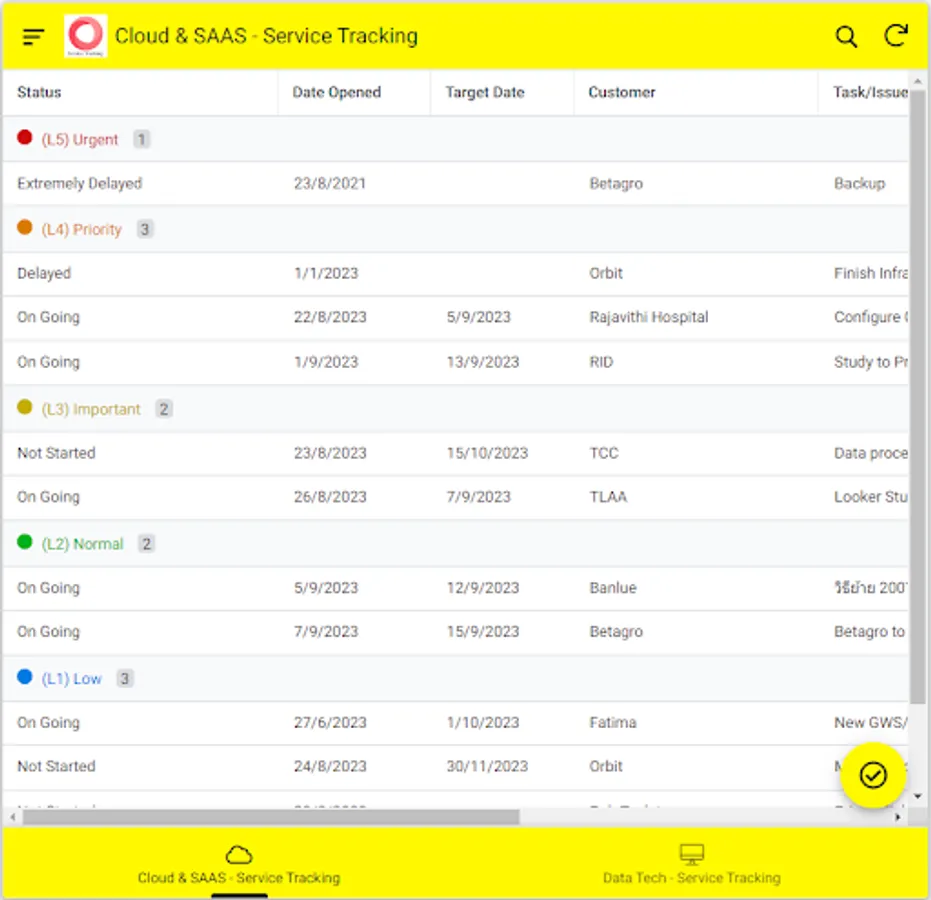
Task: Click the monitor icon in bottom navigation
Action: tap(692, 855)
